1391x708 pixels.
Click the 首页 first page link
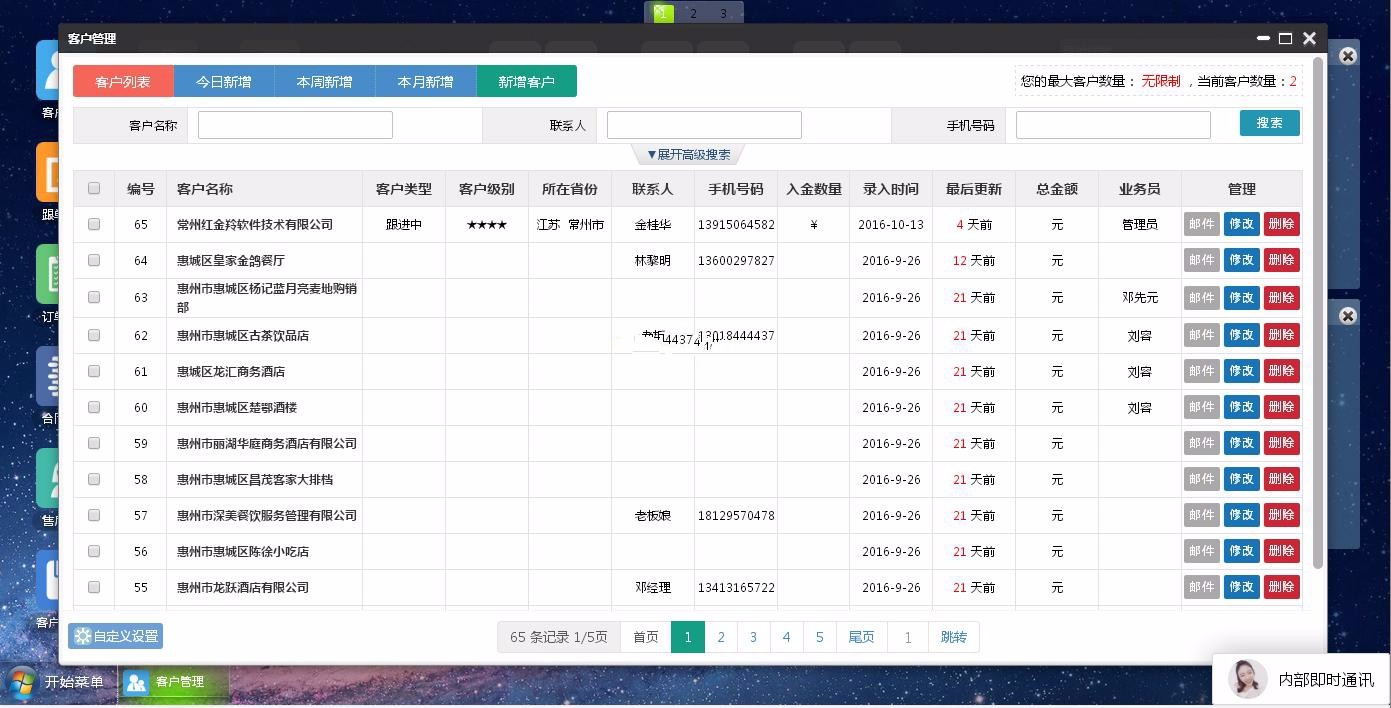coord(646,637)
